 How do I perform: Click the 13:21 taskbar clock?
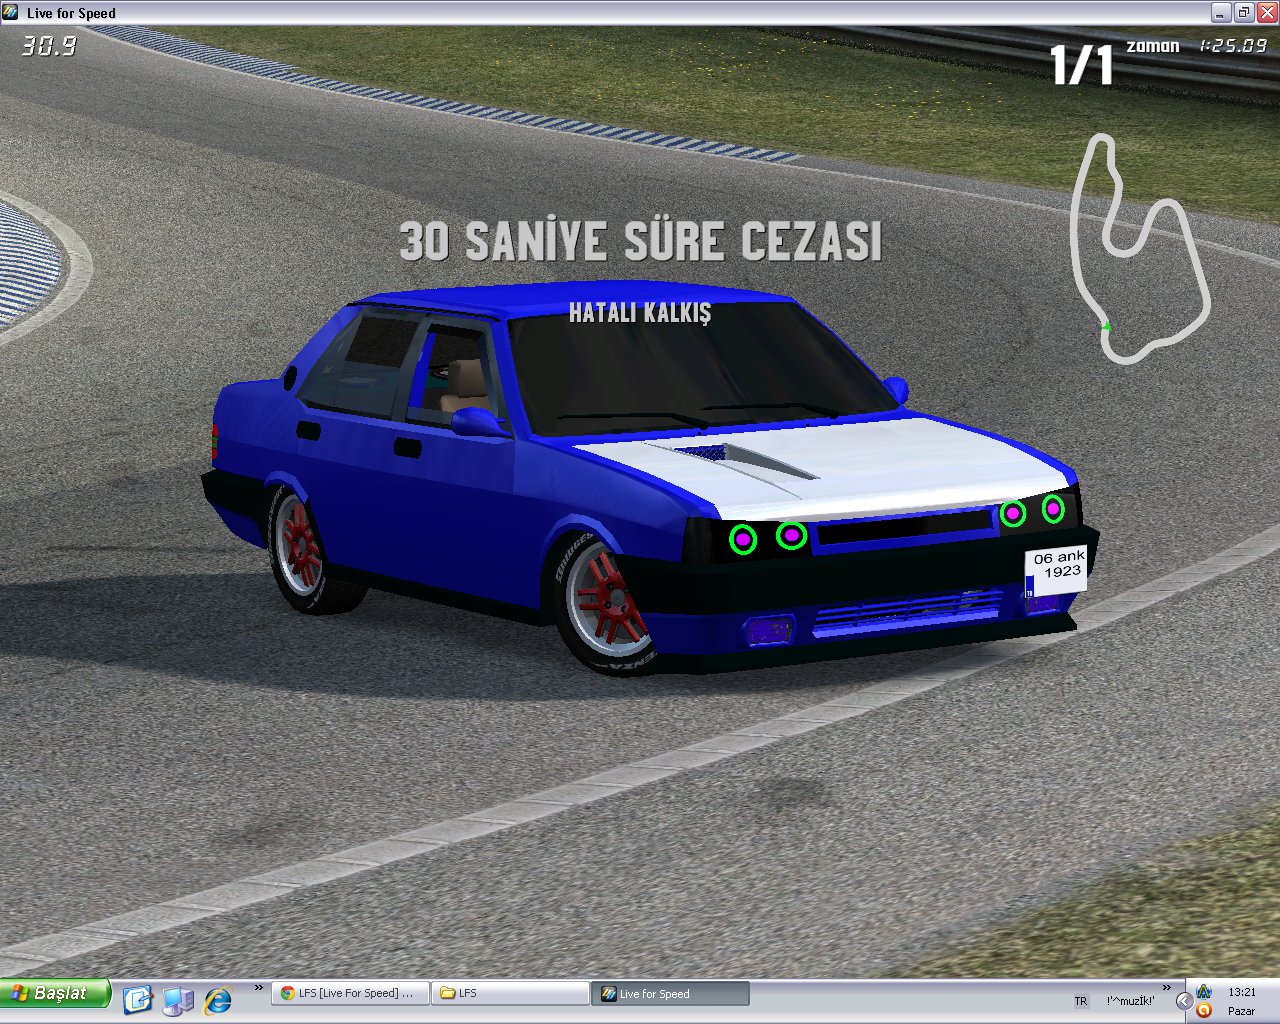coord(1242,992)
